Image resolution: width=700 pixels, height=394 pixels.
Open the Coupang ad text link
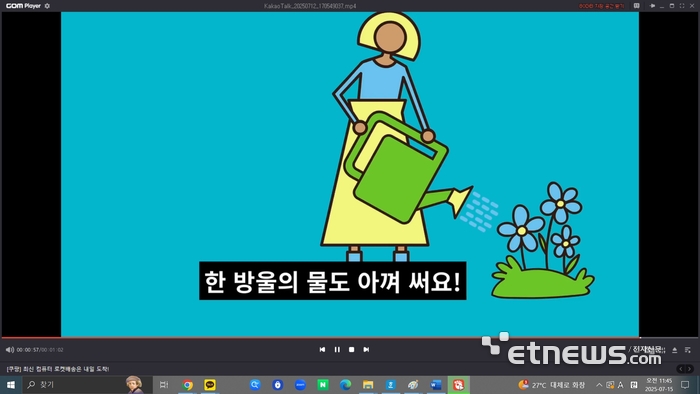(x=58, y=369)
